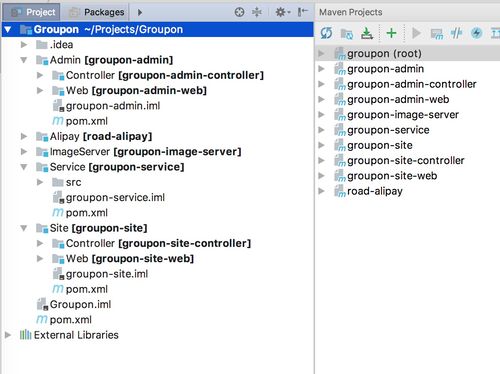Expand Controller [groupon-admin-controller]
The width and height of the screenshot is (500, 374).
coord(40,75)
